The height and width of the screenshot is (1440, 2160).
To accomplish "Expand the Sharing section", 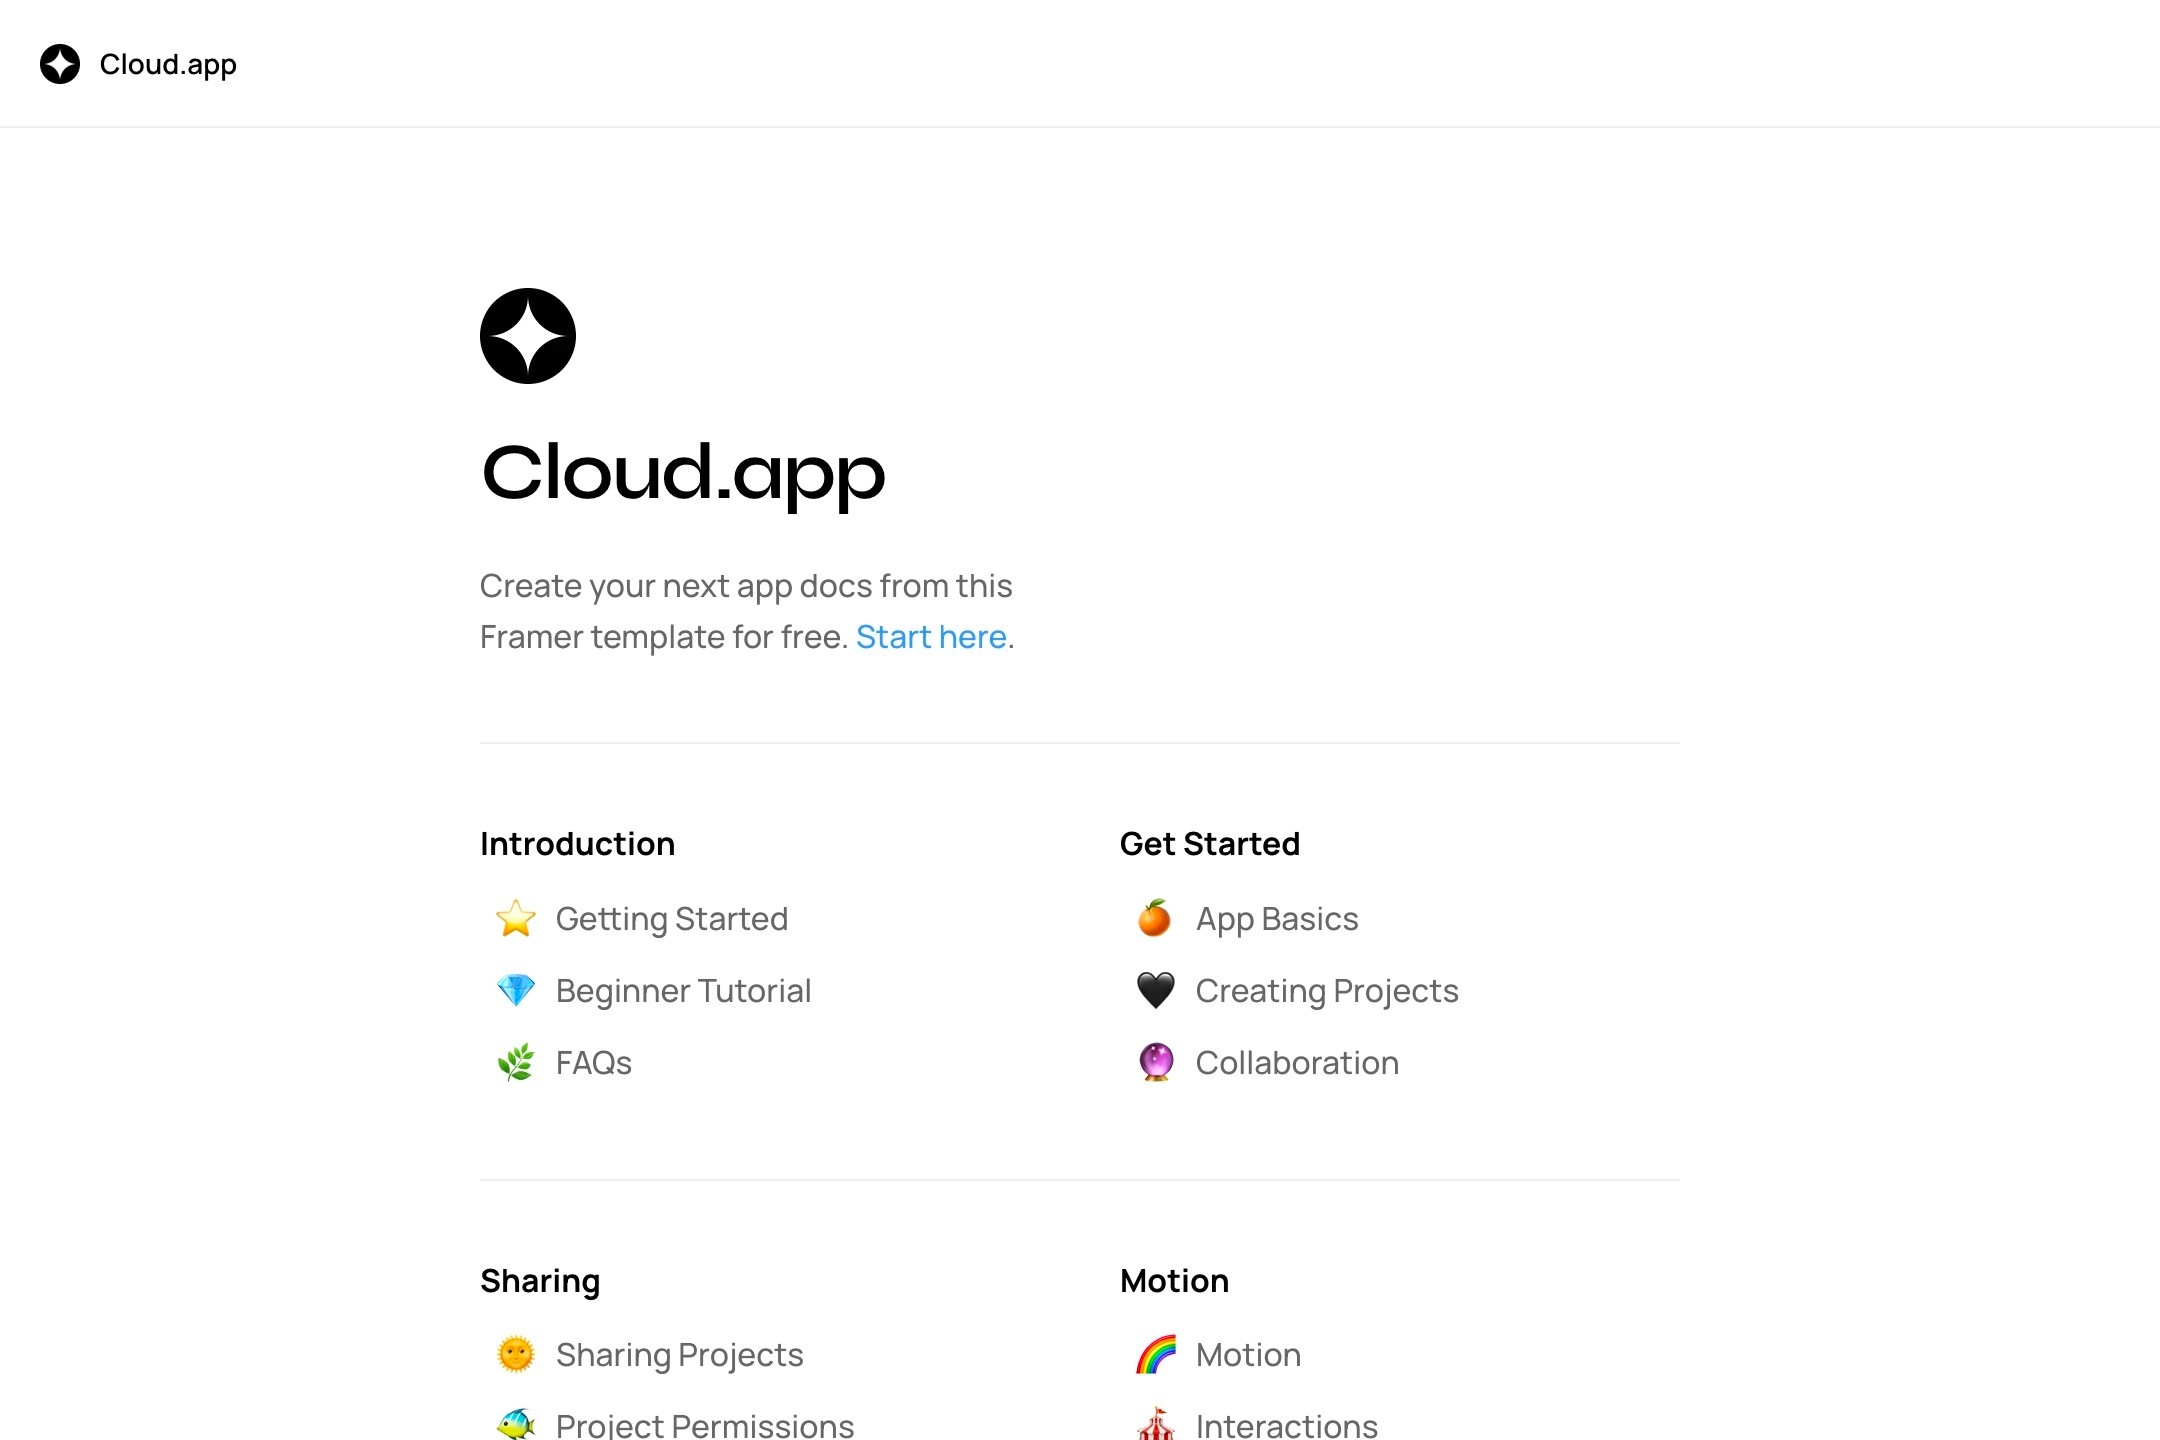I will coord(538,1281).
